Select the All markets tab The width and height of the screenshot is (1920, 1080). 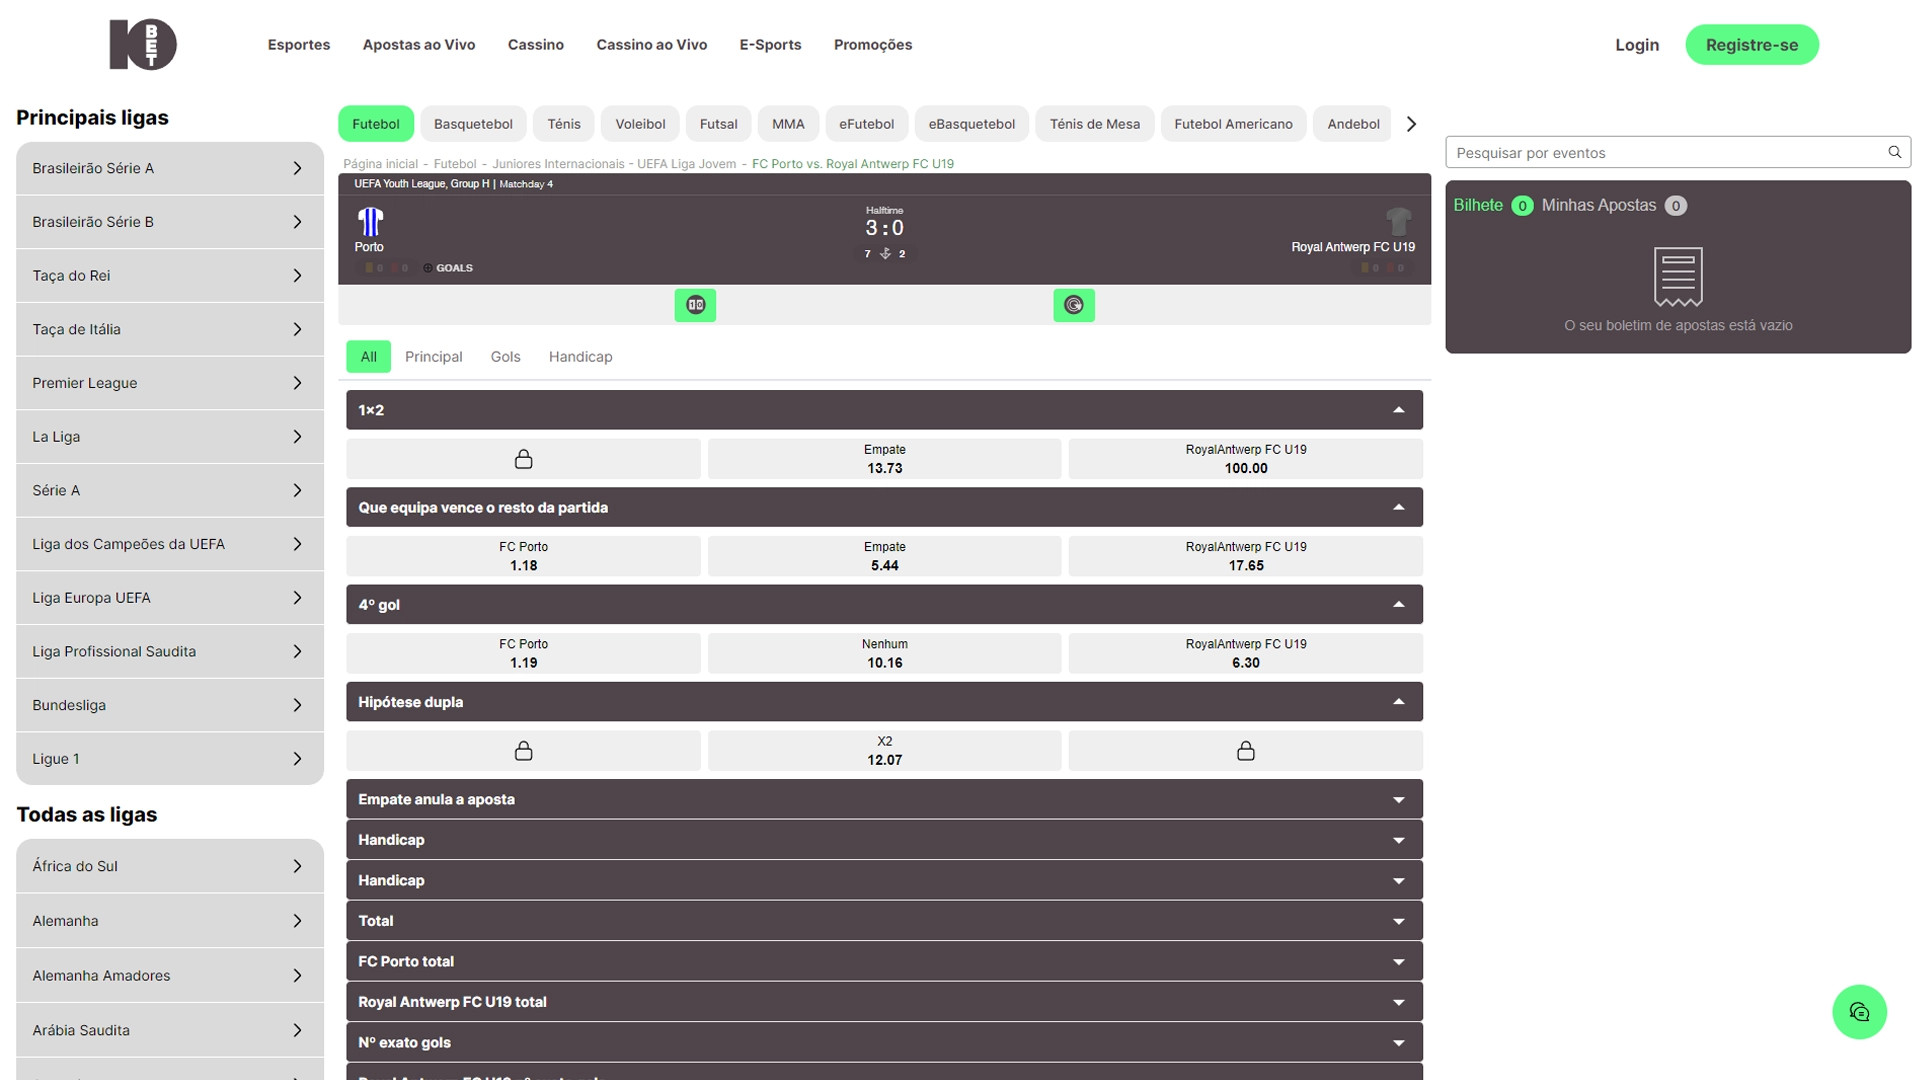[368, 357]
